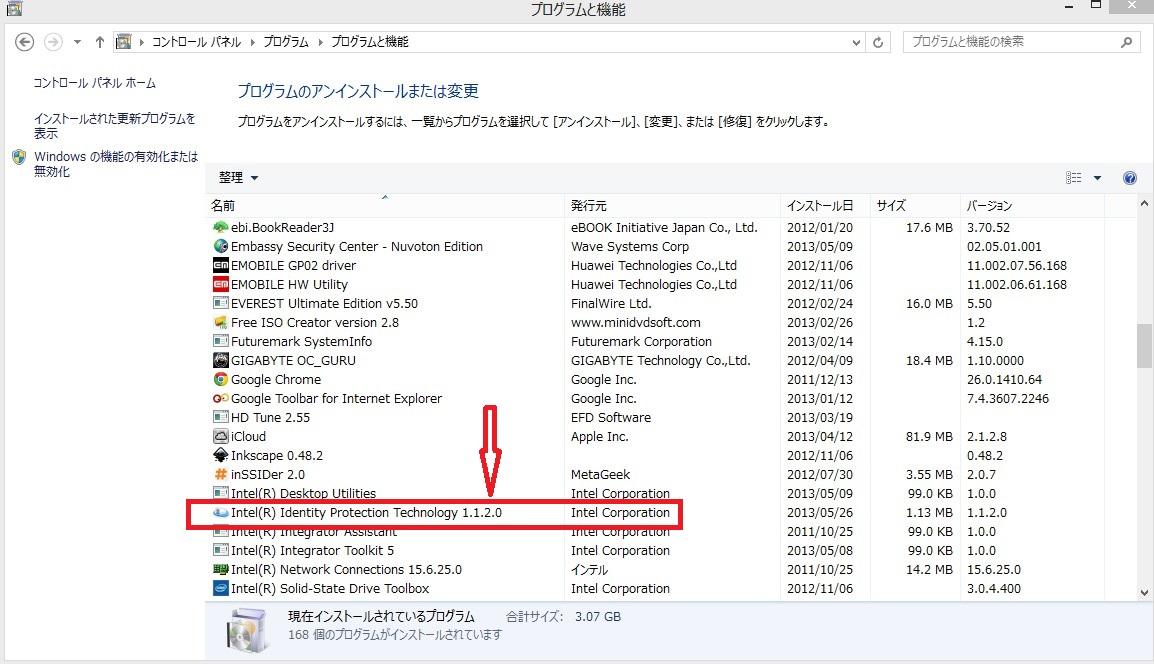
Task: Open view options dropdown arrow
Action: point(1097,178)
